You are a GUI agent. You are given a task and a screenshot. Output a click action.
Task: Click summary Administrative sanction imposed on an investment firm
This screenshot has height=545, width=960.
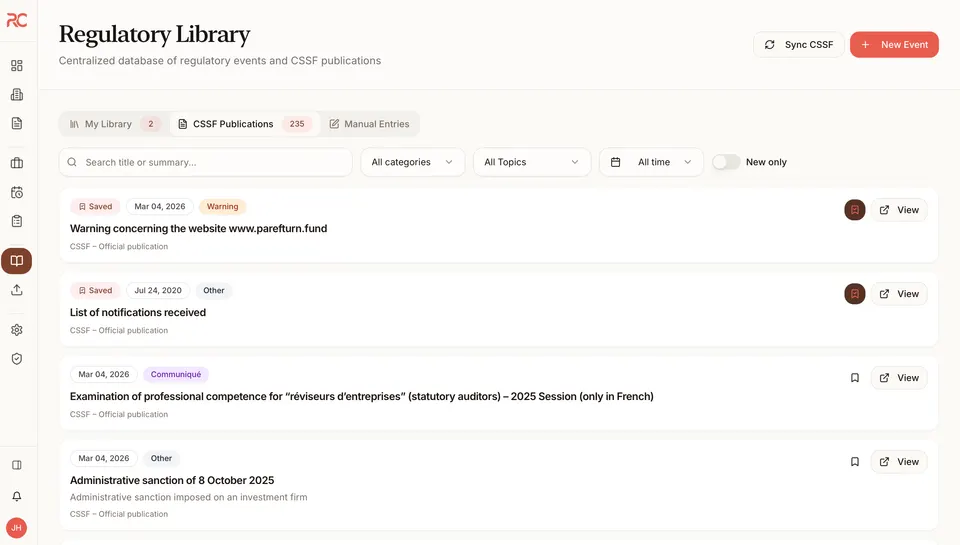(x=189, y=497)
